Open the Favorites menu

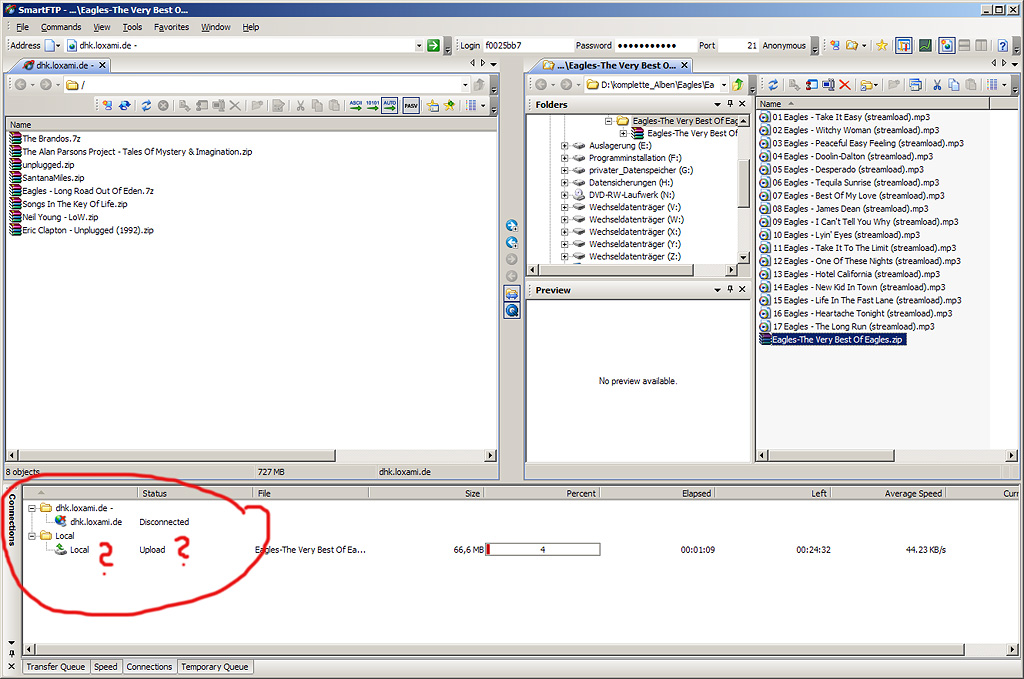point(171,27)
